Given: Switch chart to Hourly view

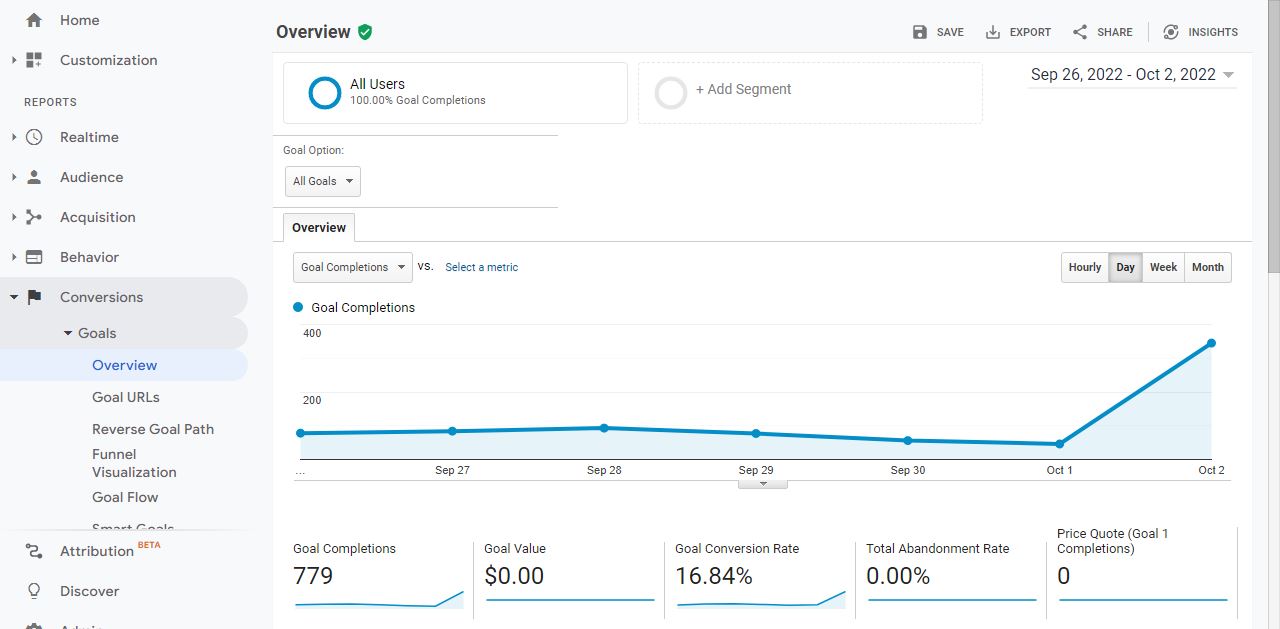Looking at the screenshot, I should 1085,267.
